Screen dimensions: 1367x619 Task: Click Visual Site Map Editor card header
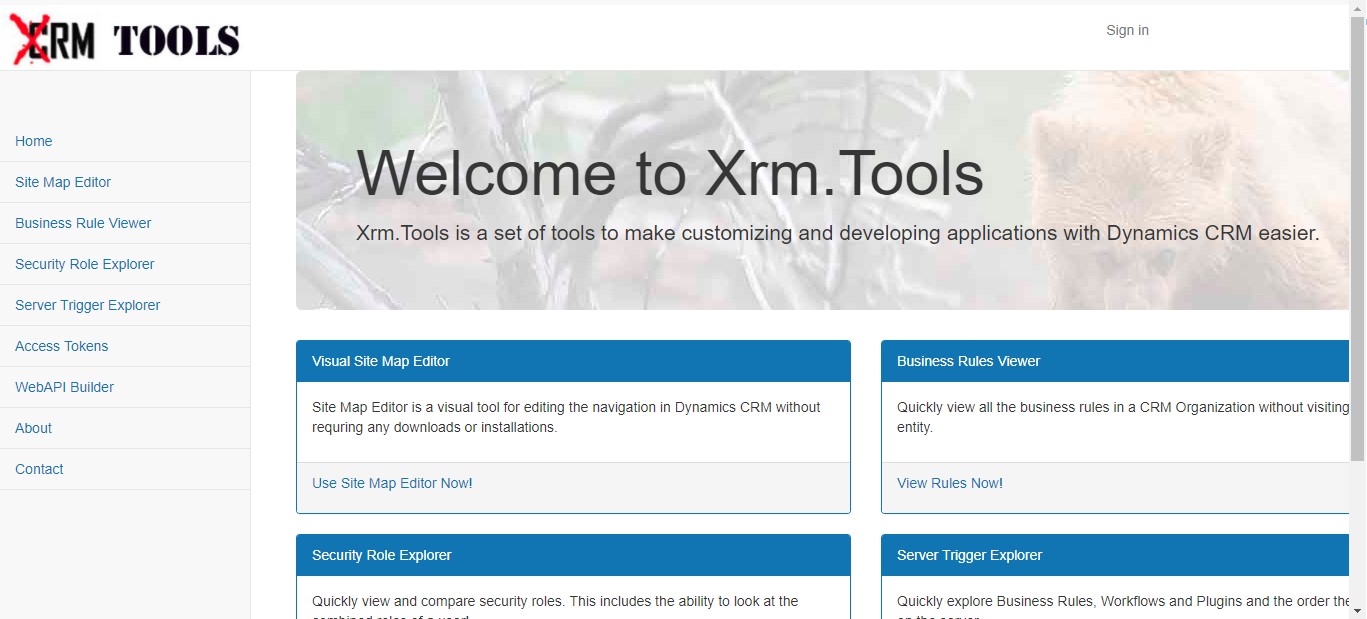pyautogui.click(x=573, y=361)
